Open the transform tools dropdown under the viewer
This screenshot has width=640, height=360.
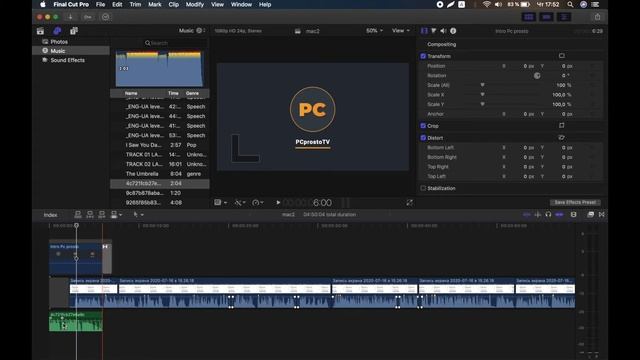point(220,202)
